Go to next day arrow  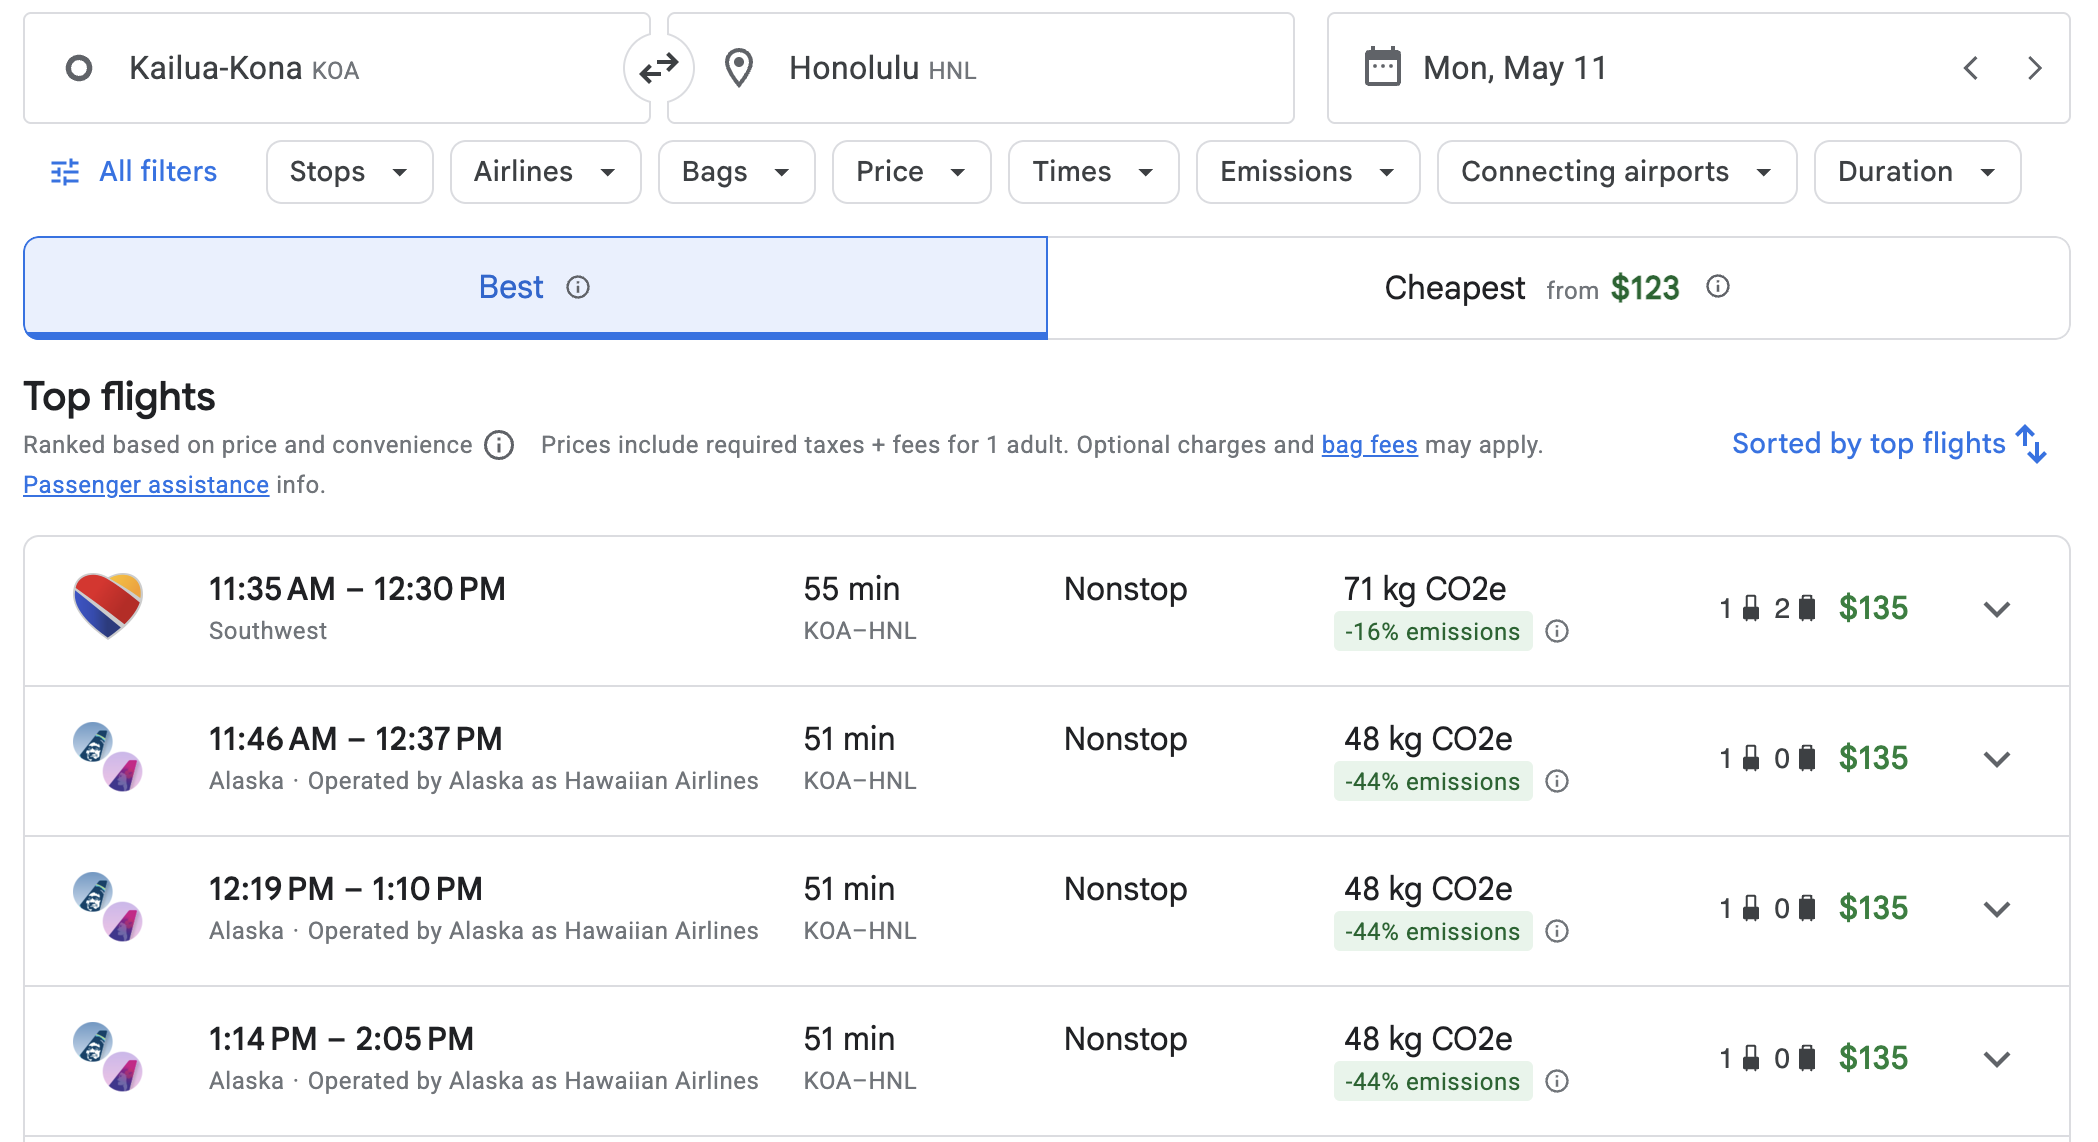point(2034,68)
